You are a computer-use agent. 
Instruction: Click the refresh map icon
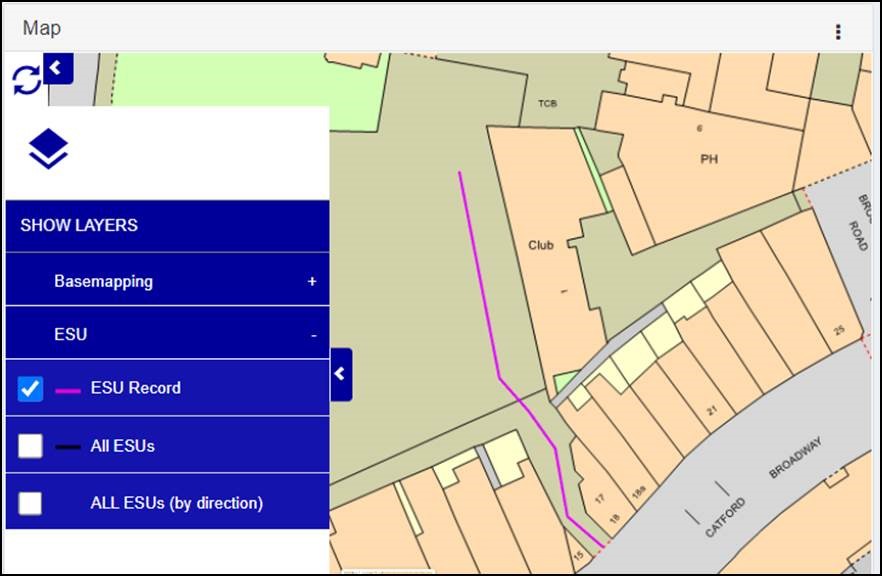(x=26, y=80)
